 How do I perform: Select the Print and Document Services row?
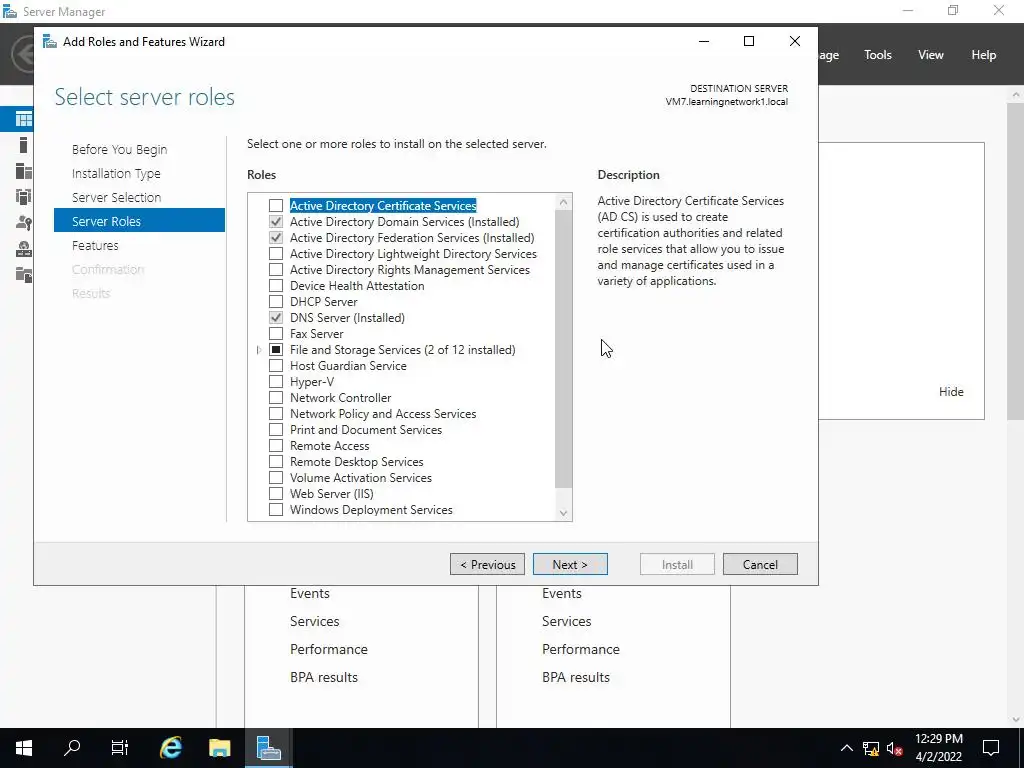[x=366, y=430]
